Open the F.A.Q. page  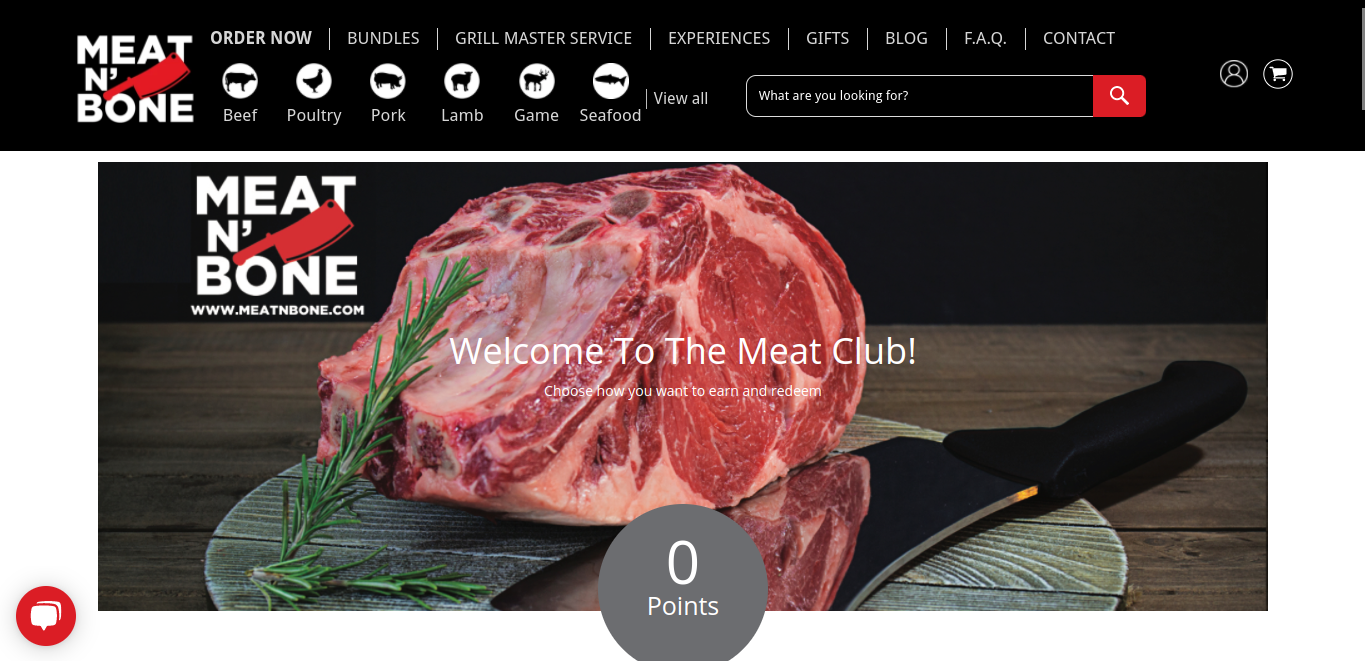[985, 38]
